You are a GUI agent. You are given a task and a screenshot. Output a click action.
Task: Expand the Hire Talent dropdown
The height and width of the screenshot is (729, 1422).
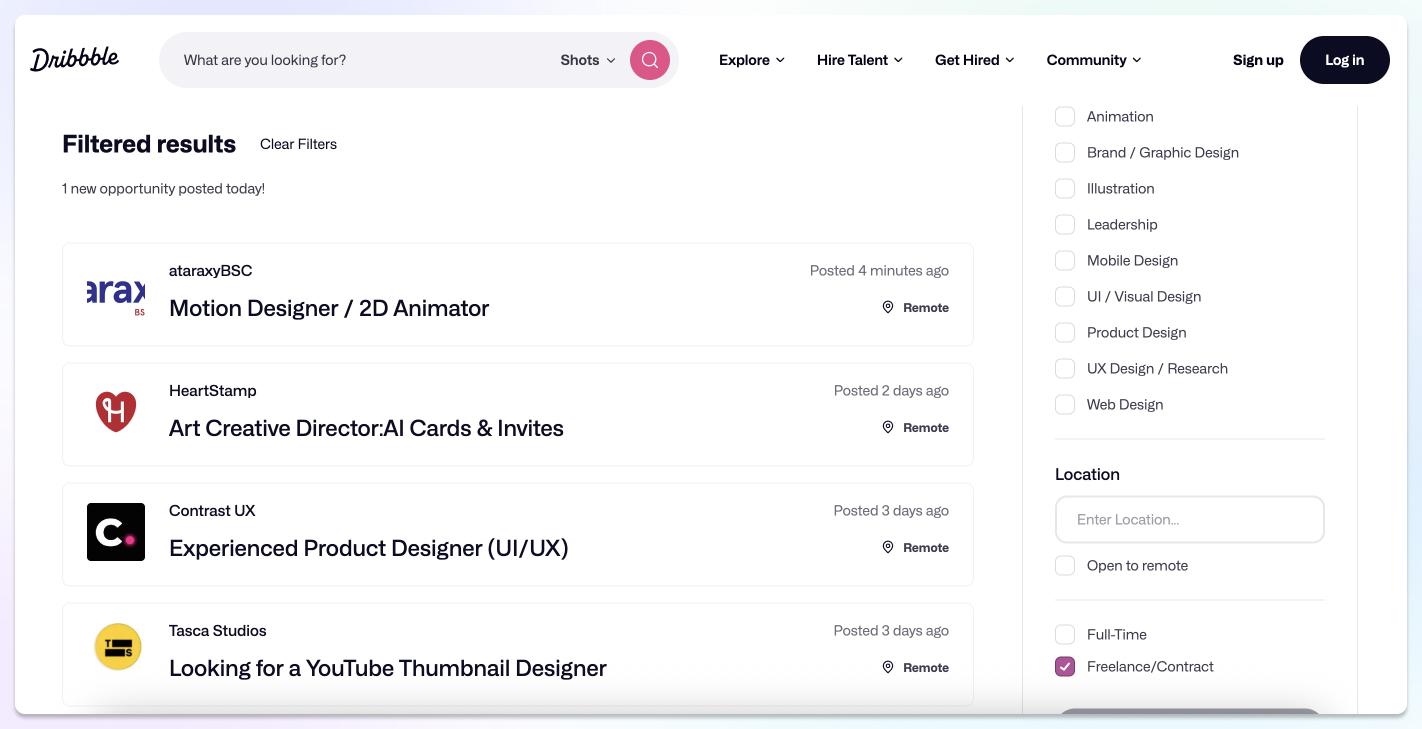859,60
